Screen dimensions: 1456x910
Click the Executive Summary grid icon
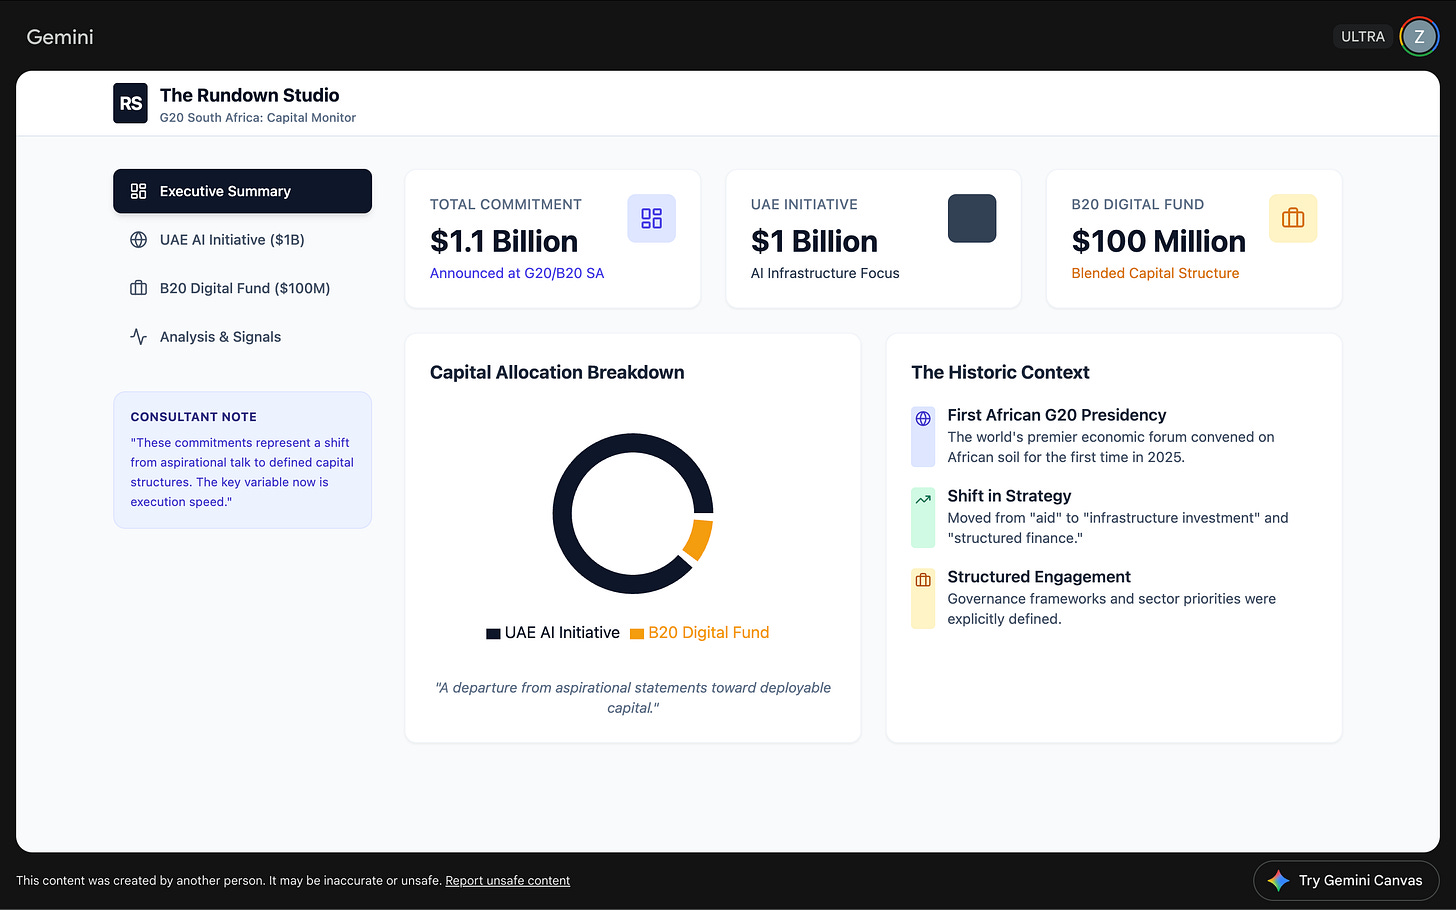pyautogui.click(x=139, y=191)
